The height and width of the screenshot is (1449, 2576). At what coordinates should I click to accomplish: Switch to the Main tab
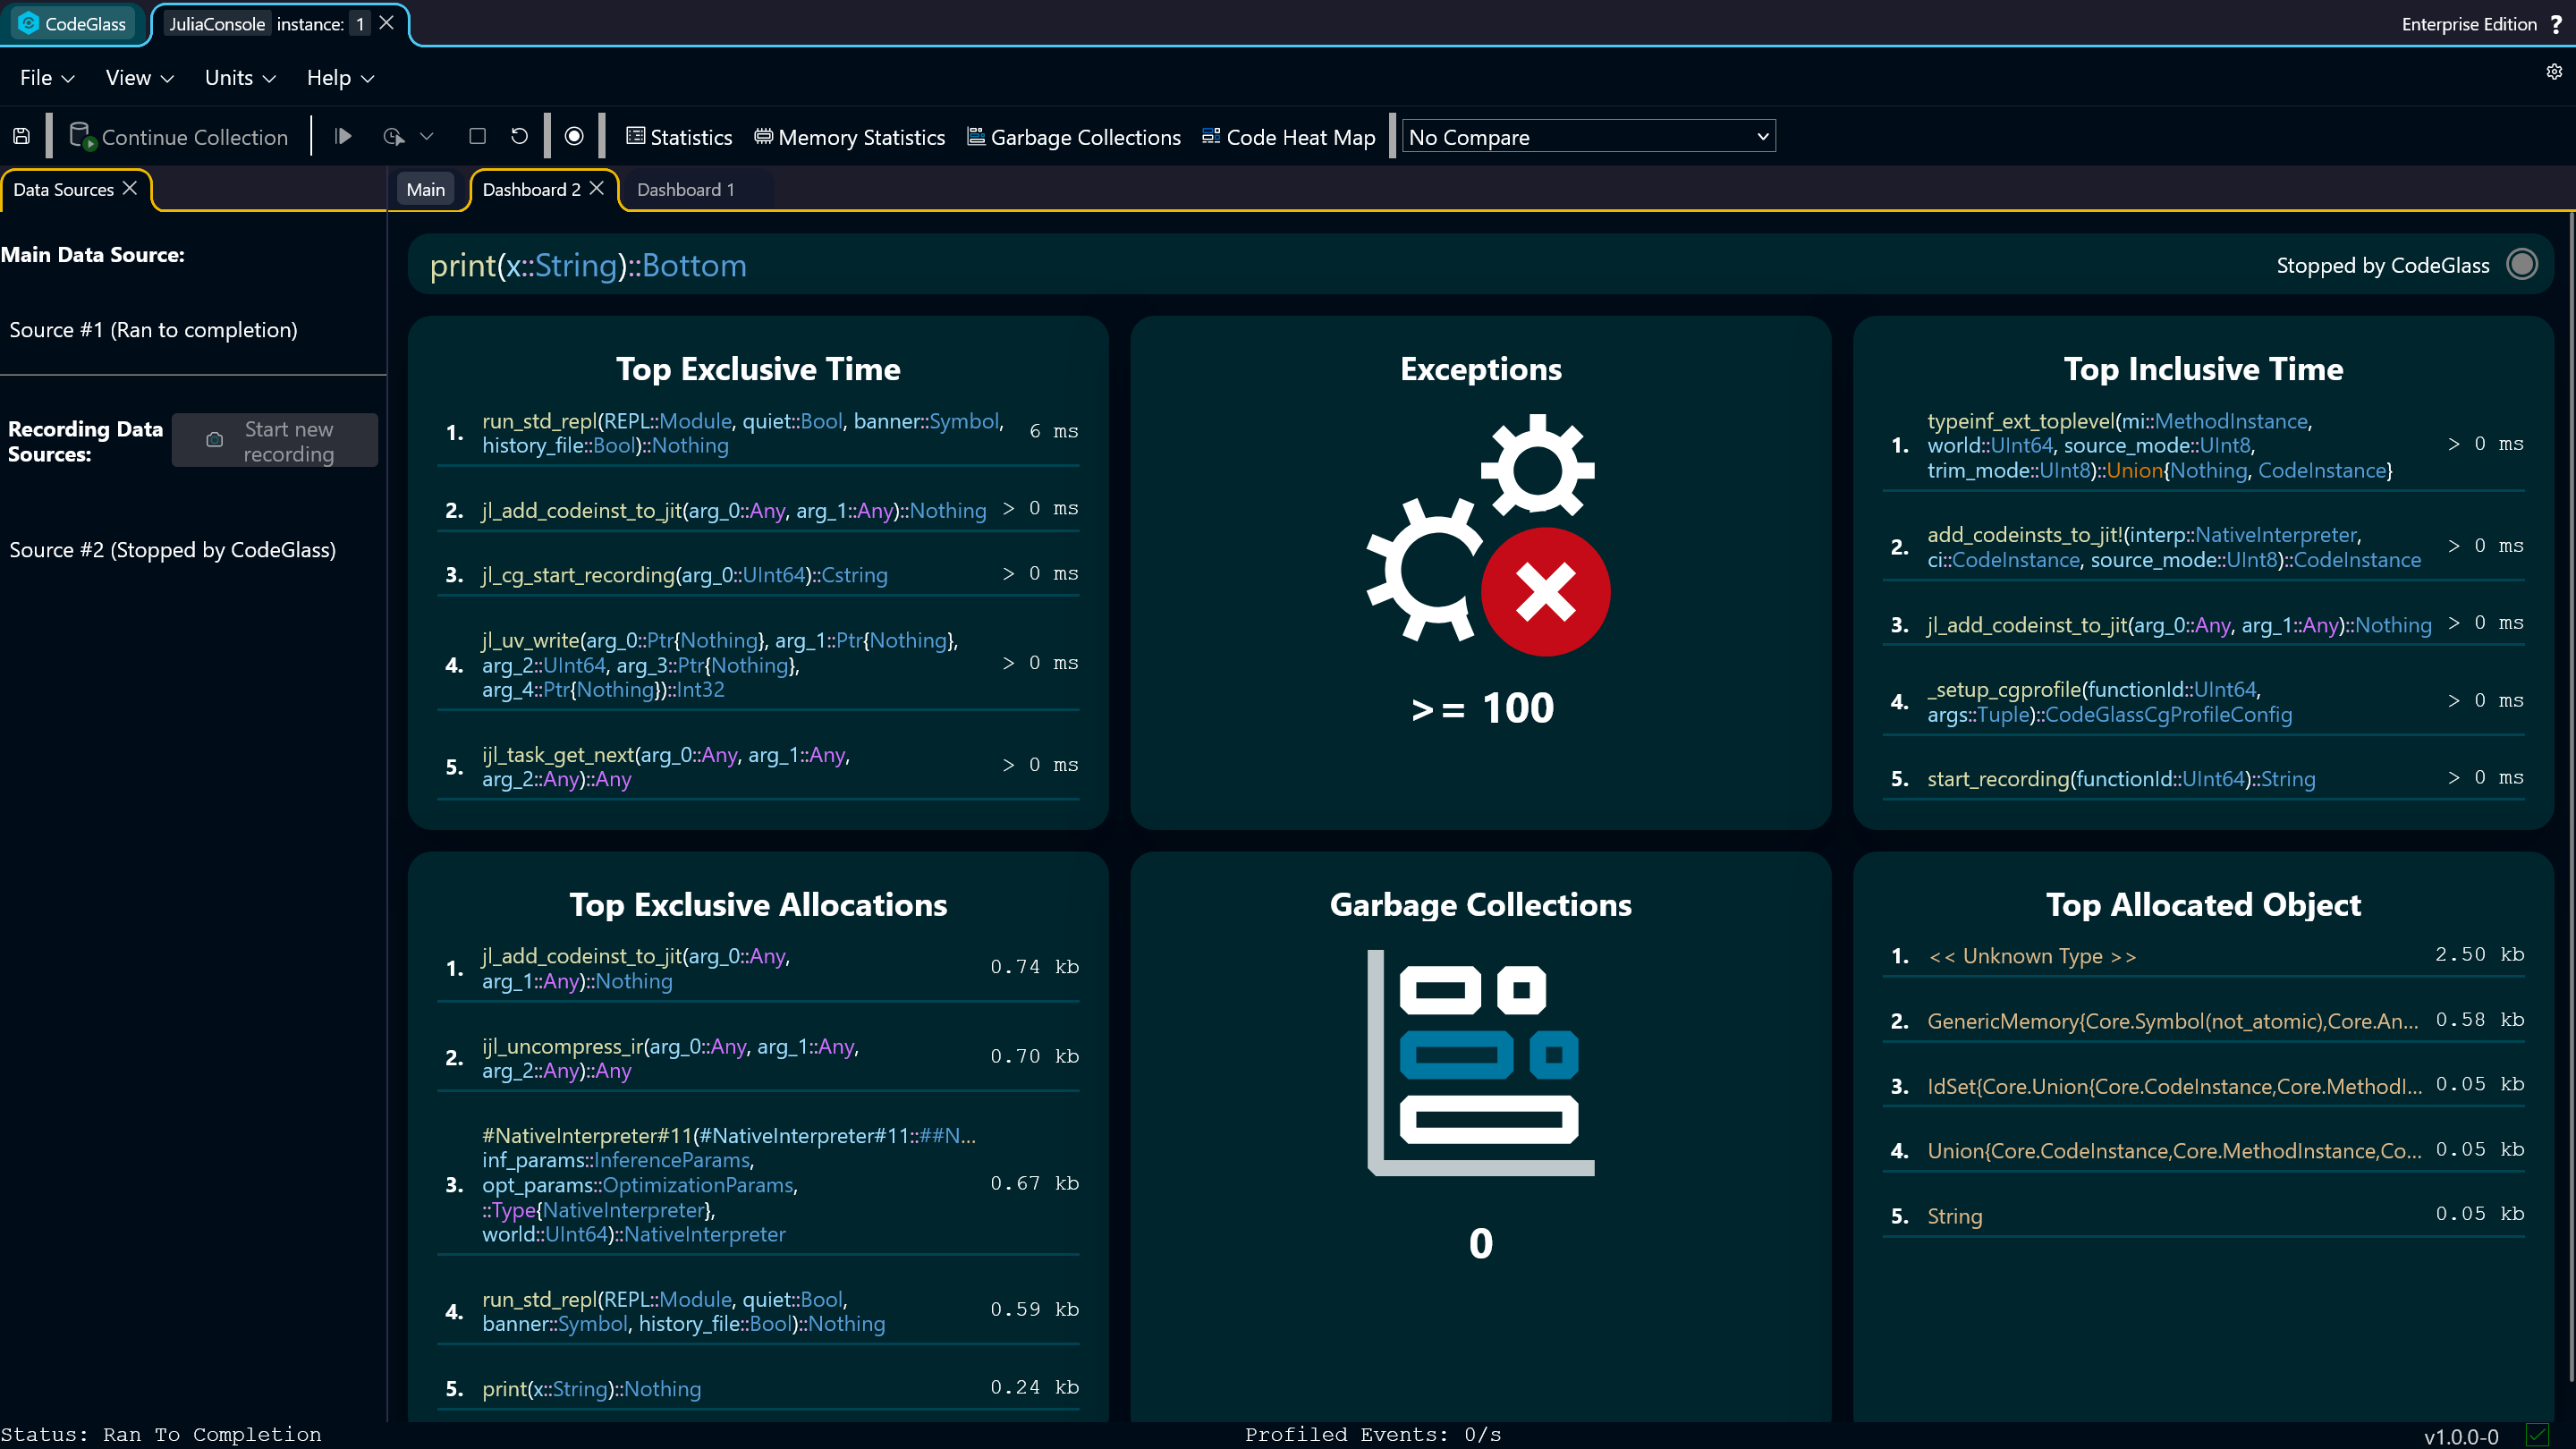(425, 189)
